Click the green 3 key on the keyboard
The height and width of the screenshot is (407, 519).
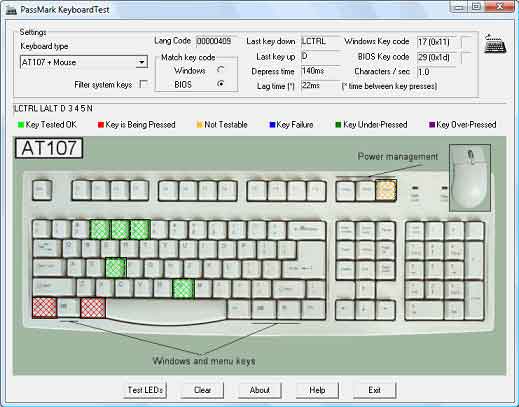point(100,230)
